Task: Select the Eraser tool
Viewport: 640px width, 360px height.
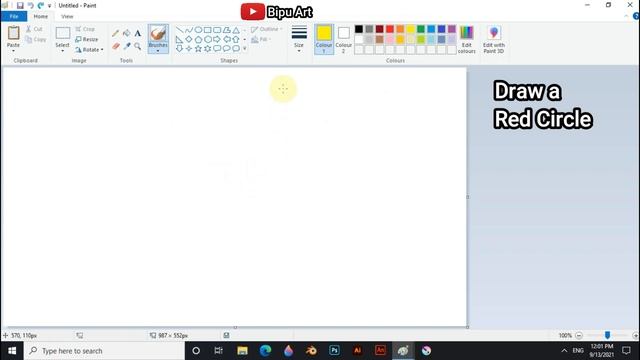Action: click(116, 46)
